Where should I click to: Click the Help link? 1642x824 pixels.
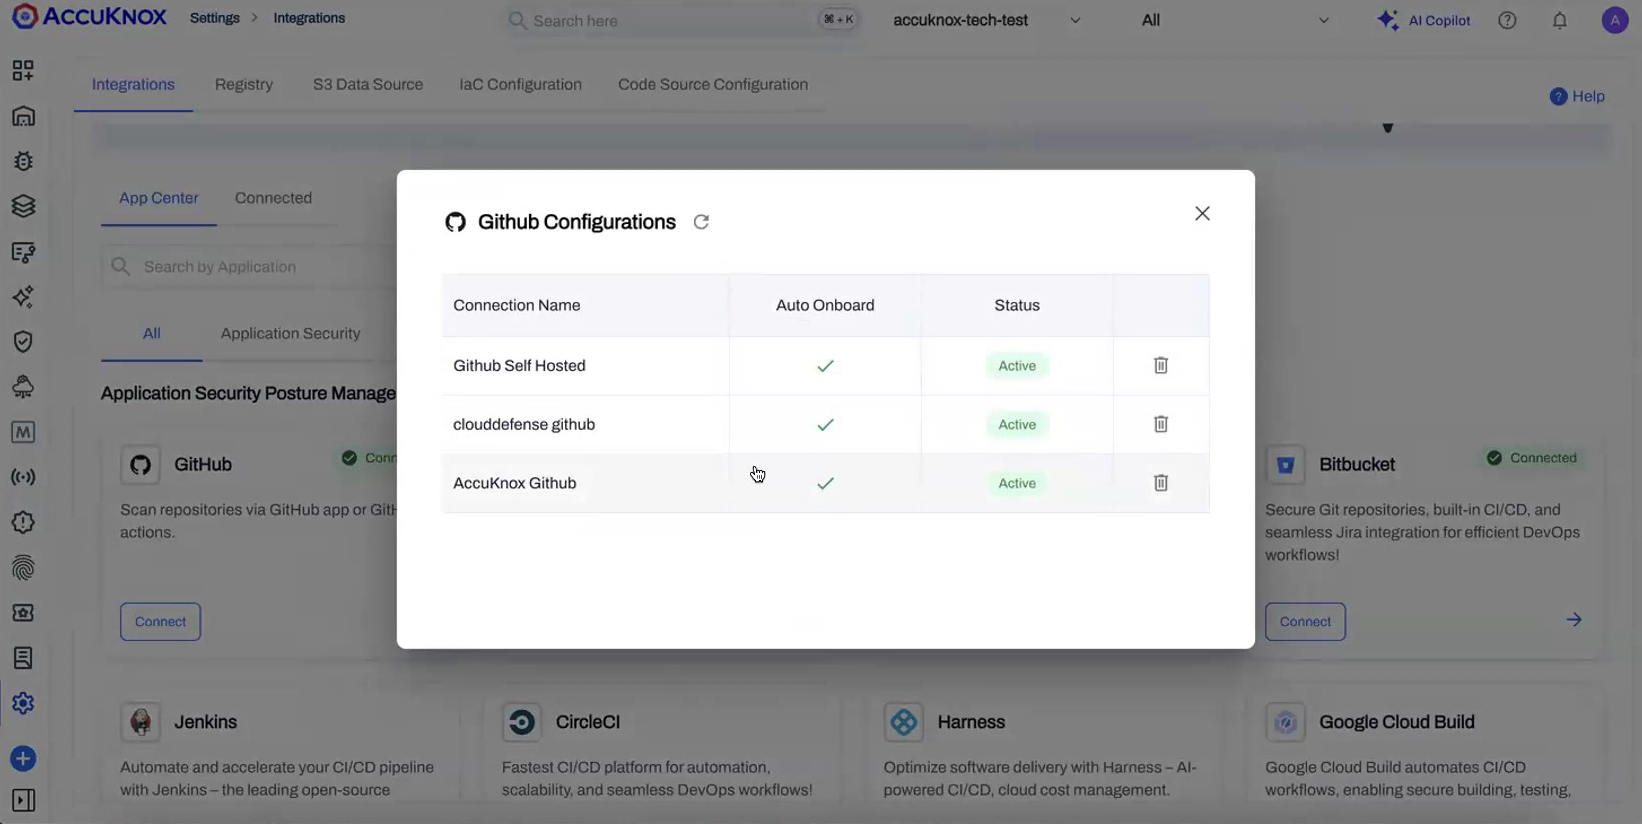(1577, 96)
